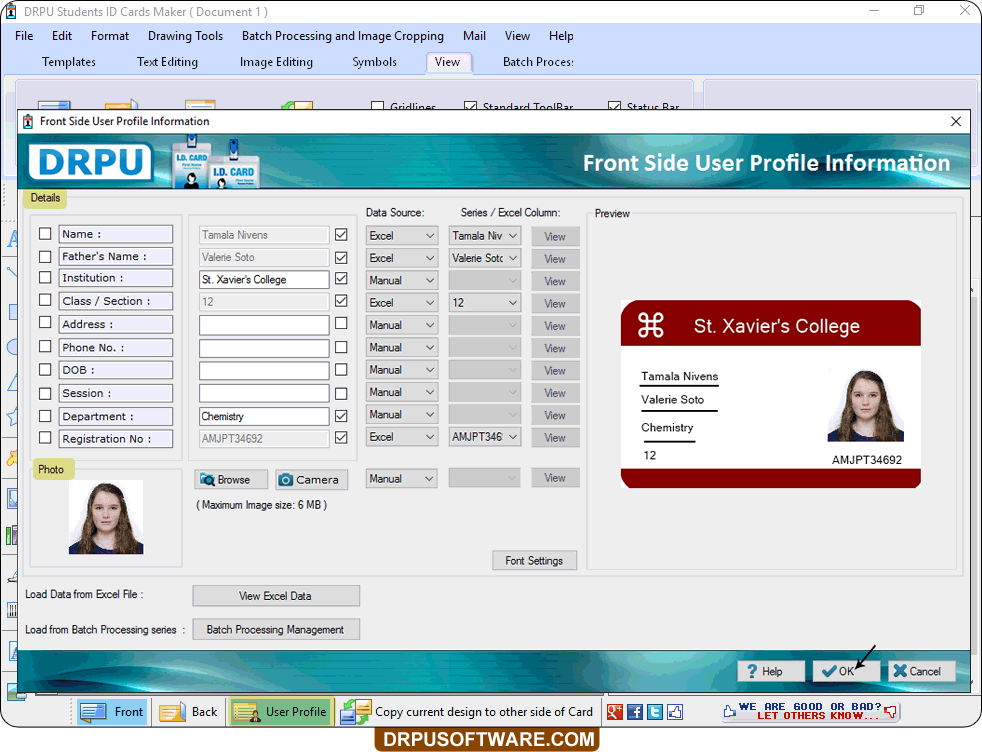This screenshot has width=982, height=752.
Task: Open the Drawing Tools menu
Action: [185, 36]
